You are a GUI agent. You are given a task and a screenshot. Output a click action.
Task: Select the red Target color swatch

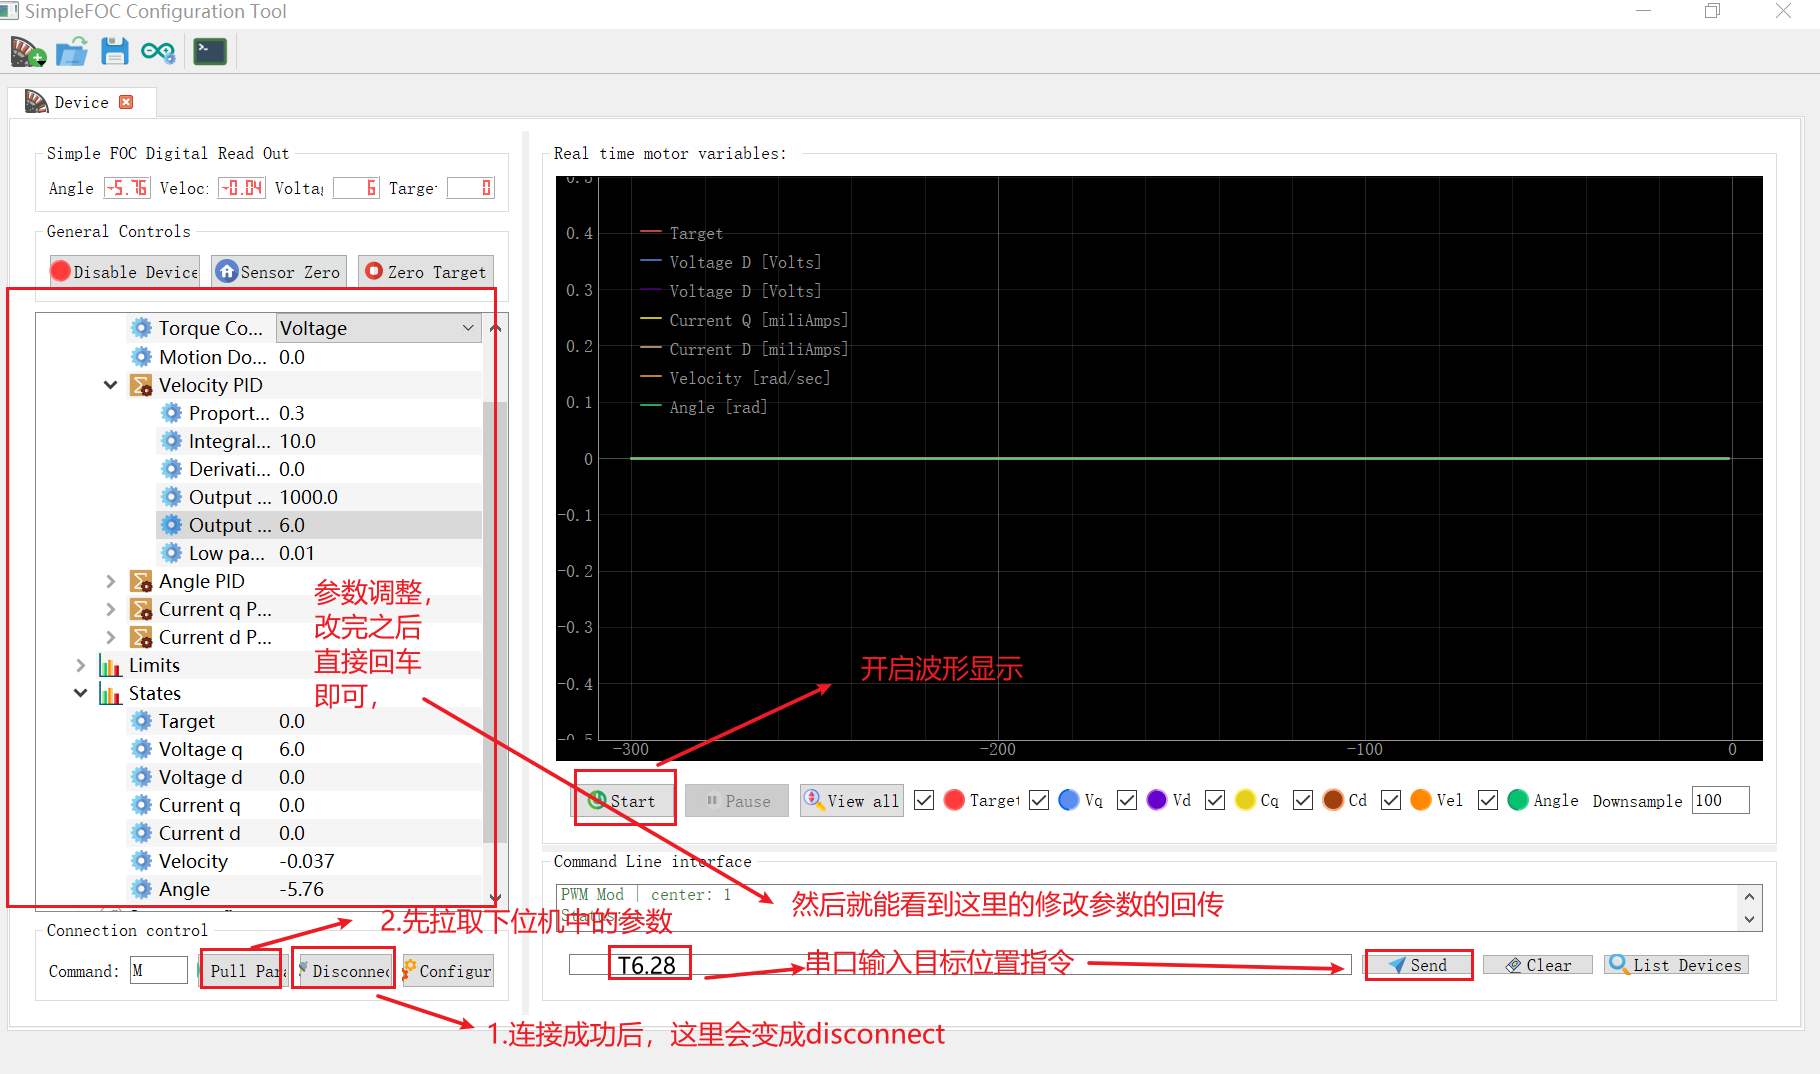pos(953,800)
